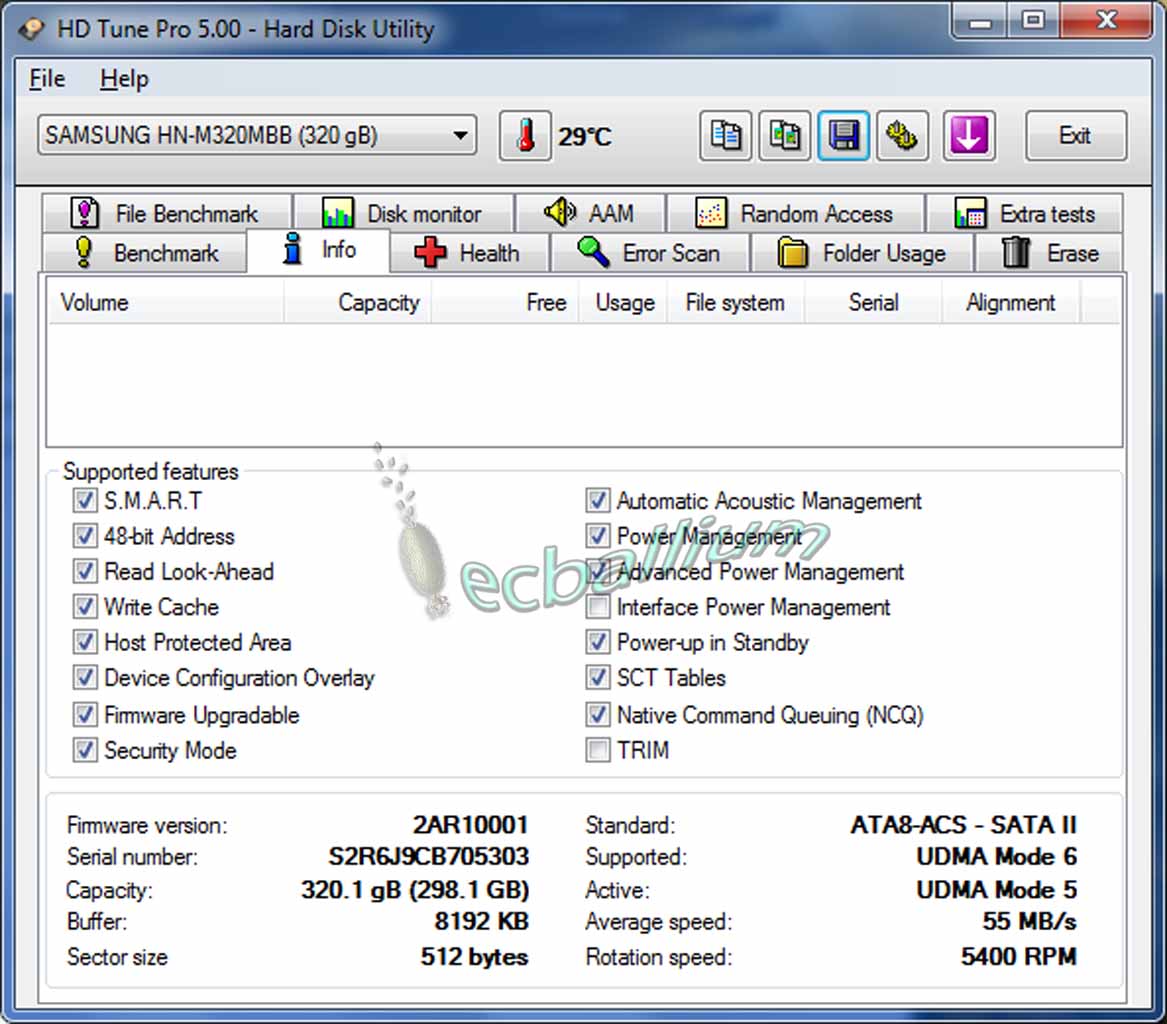The image size is (1167, 1024).
Task: Click the copy info to clipboard icon
Action: pos(725,136)
